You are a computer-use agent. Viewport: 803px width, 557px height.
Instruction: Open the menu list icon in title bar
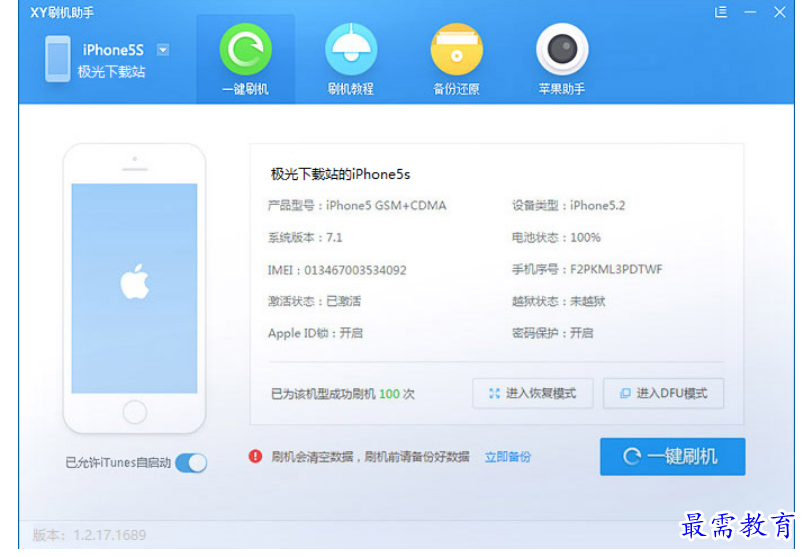click(721, 12)
